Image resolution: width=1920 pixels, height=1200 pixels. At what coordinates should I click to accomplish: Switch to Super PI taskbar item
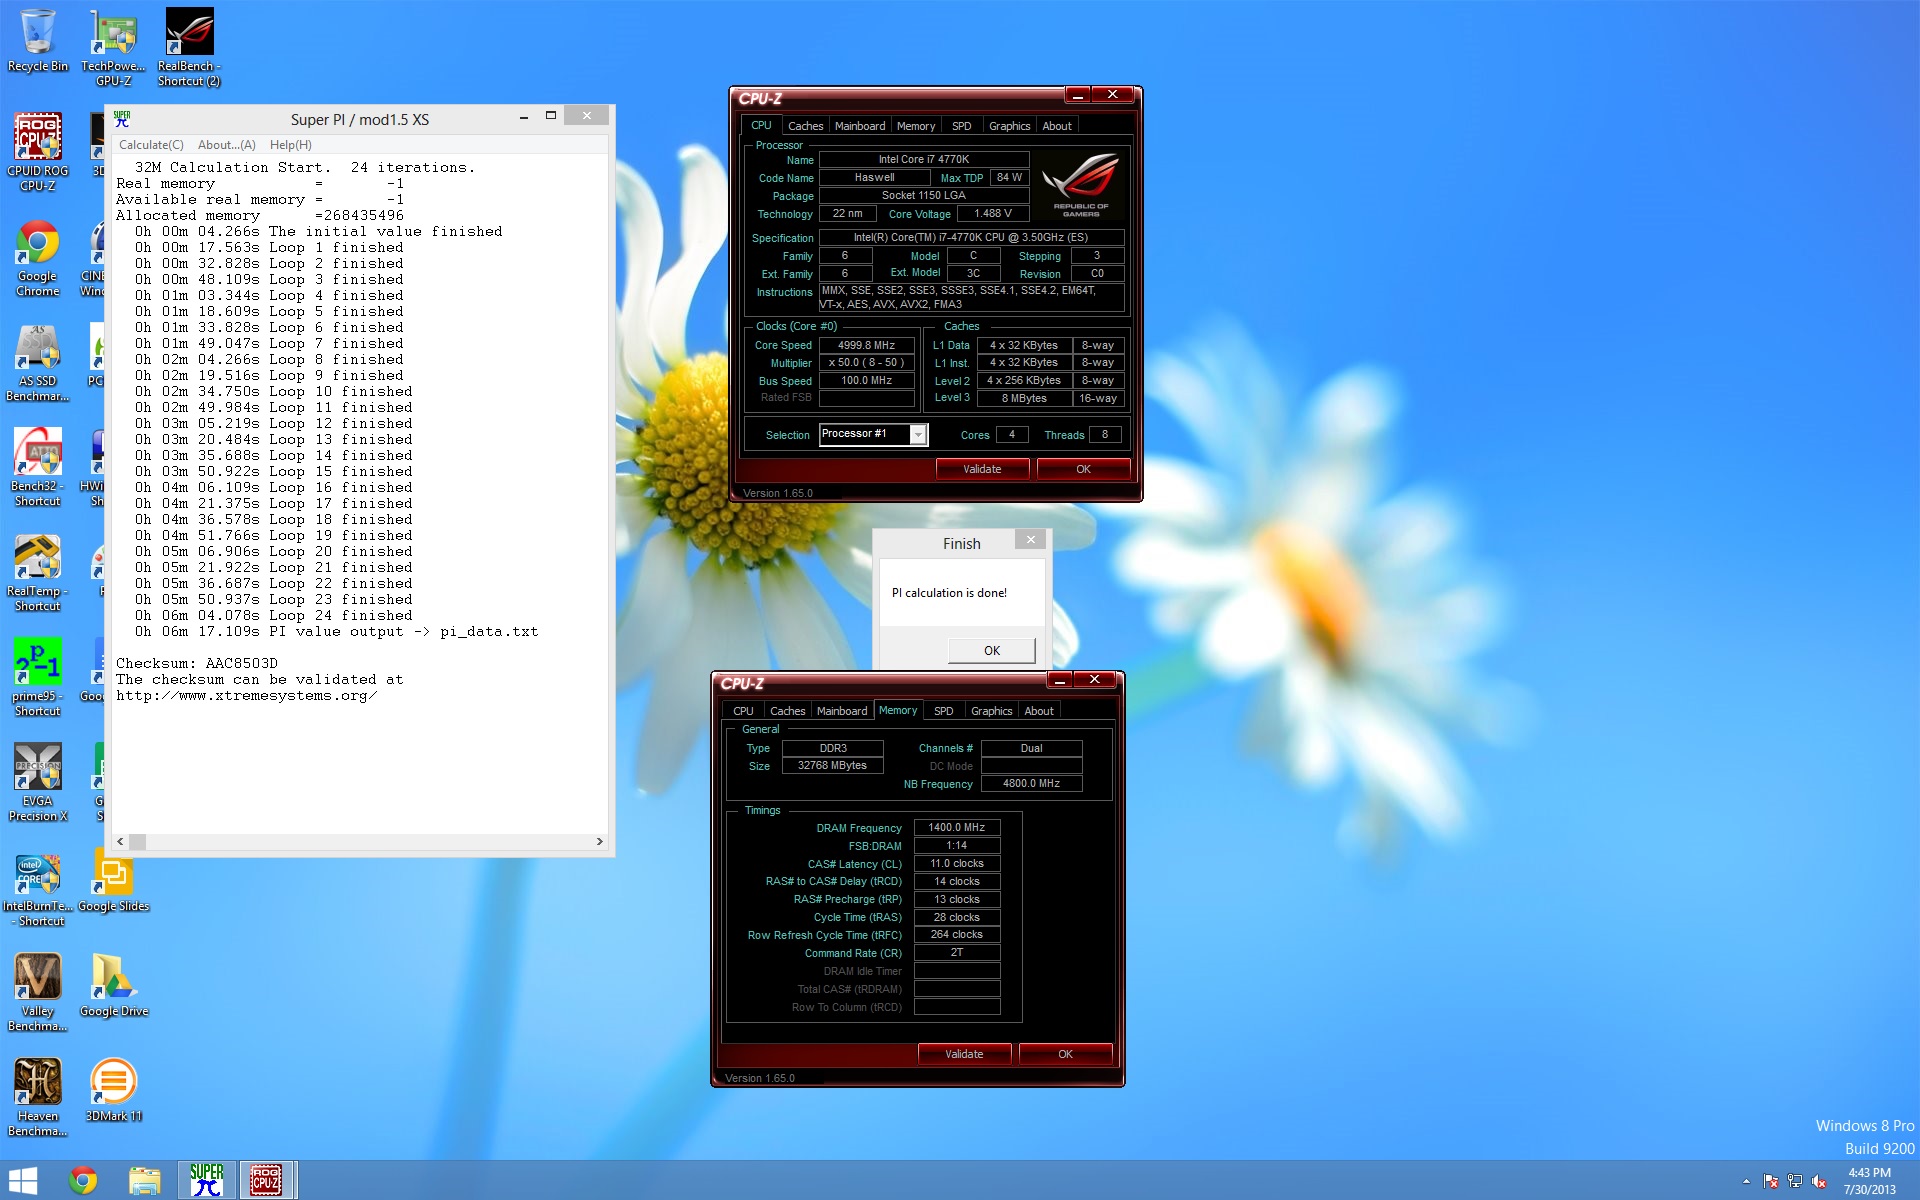coord(207,1181)
